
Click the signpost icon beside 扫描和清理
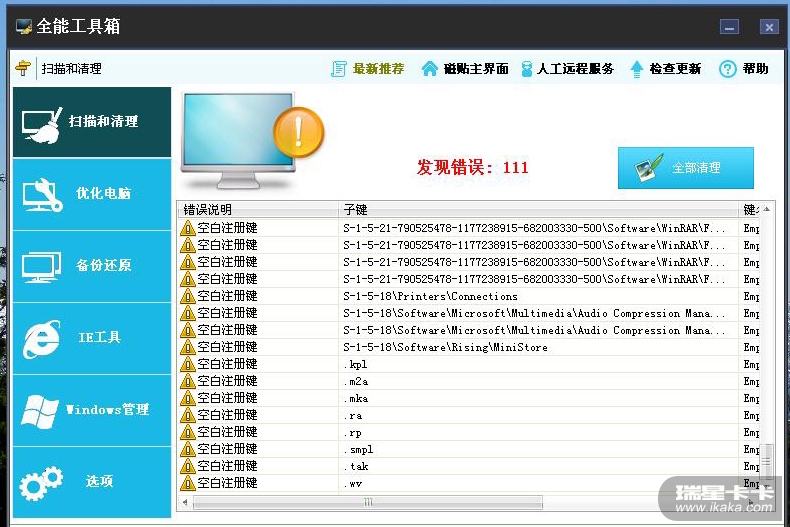coord(23,68)
